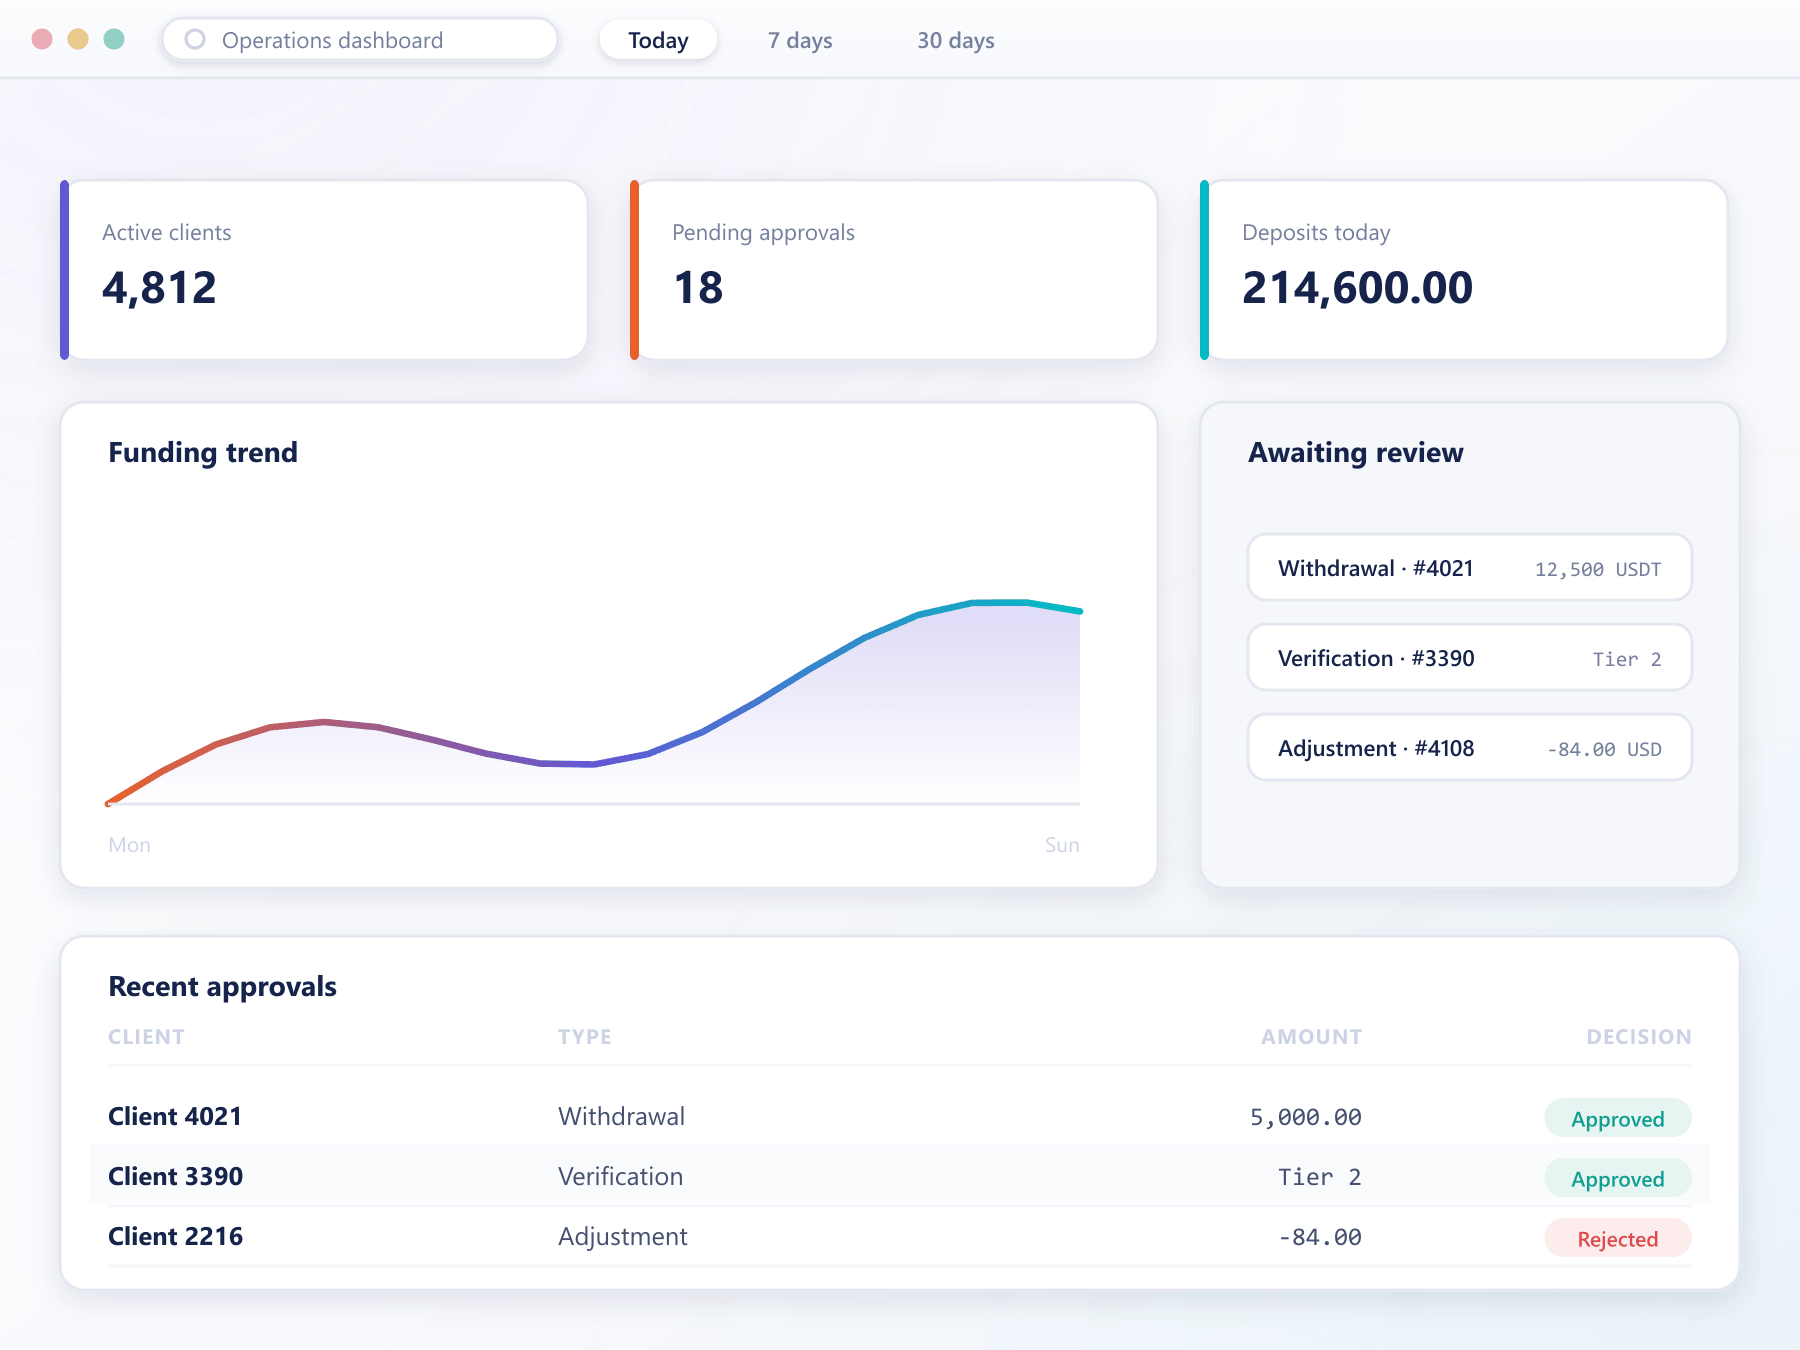
Task: Sort by TYPE column header
Action: (x=585, y=1037)
